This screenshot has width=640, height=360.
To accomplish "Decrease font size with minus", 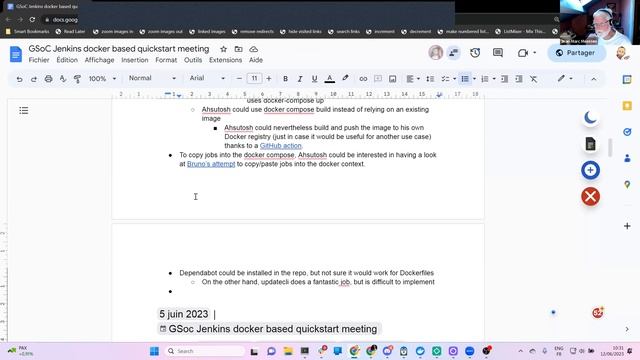I will coord(239,78).
